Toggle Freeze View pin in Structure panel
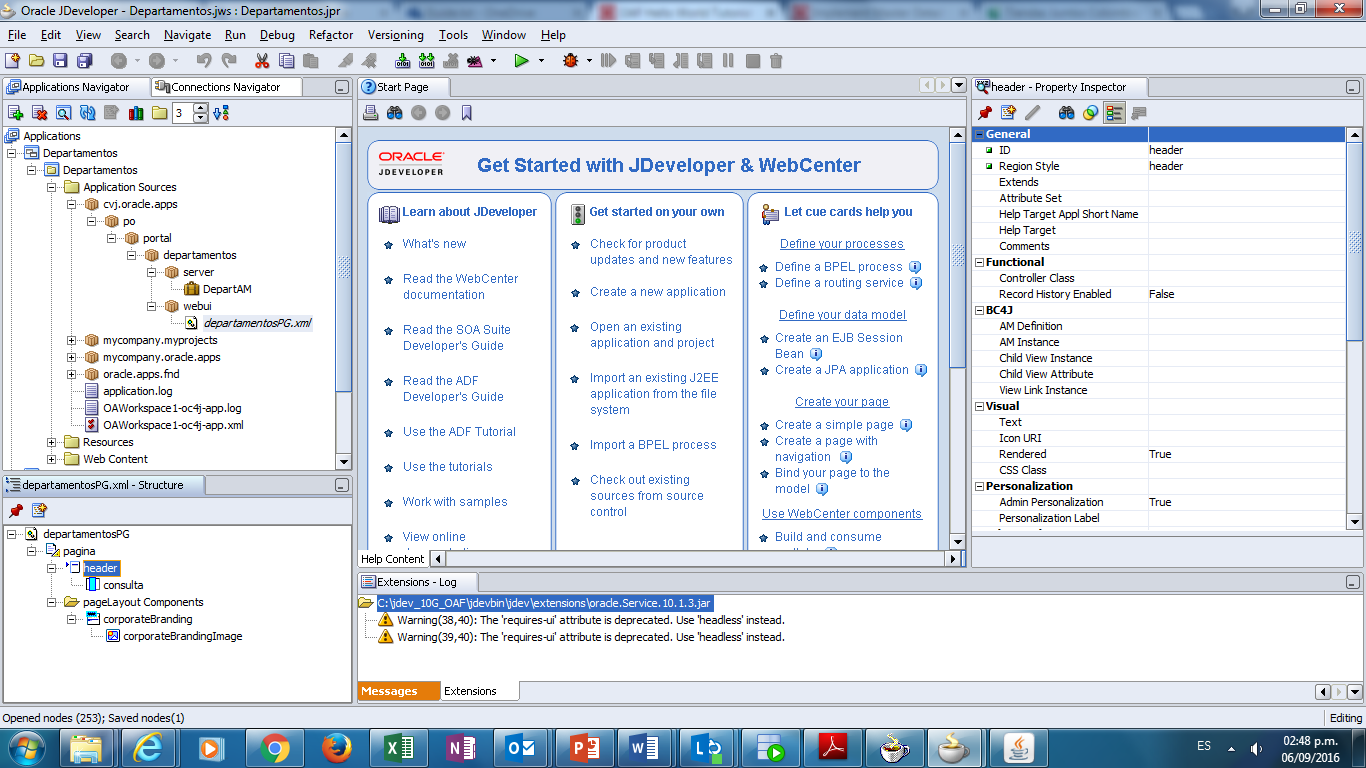The image size is (1366, 768). coord(15,510)
